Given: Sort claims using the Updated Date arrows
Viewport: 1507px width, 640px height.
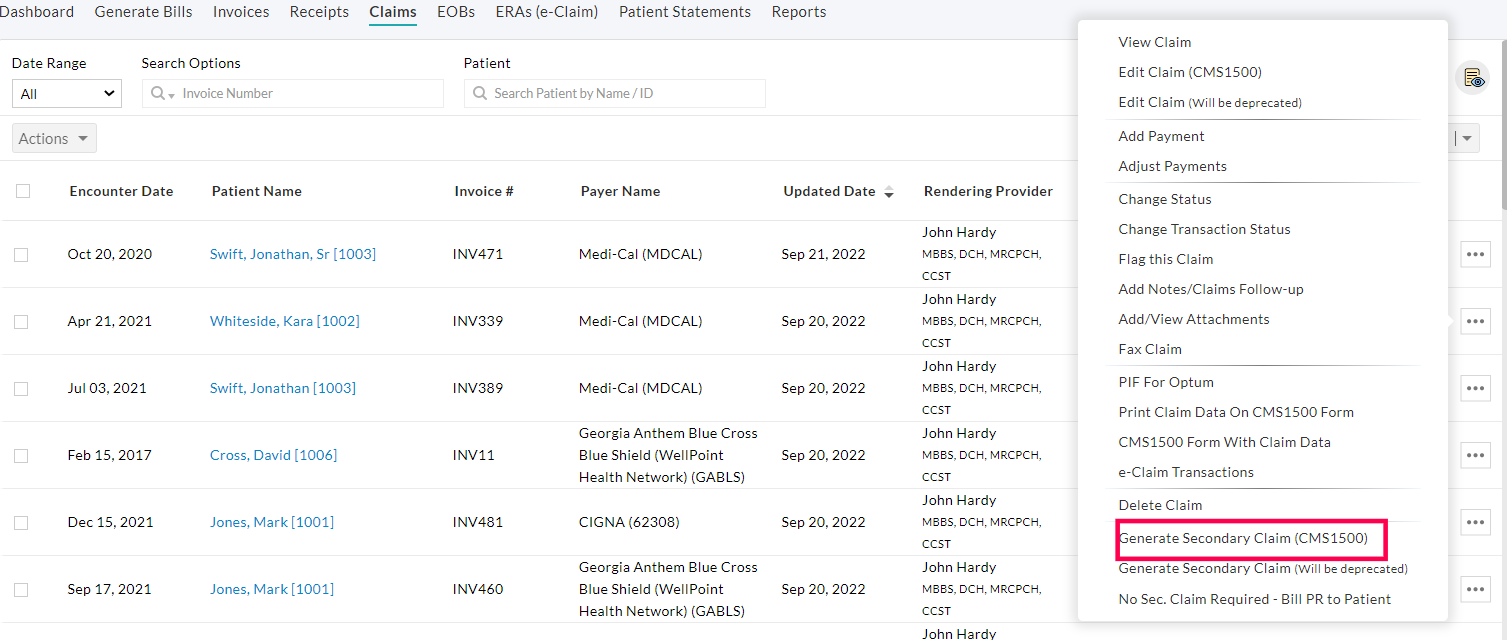Looking at the screenshot, I should [888, 193].
